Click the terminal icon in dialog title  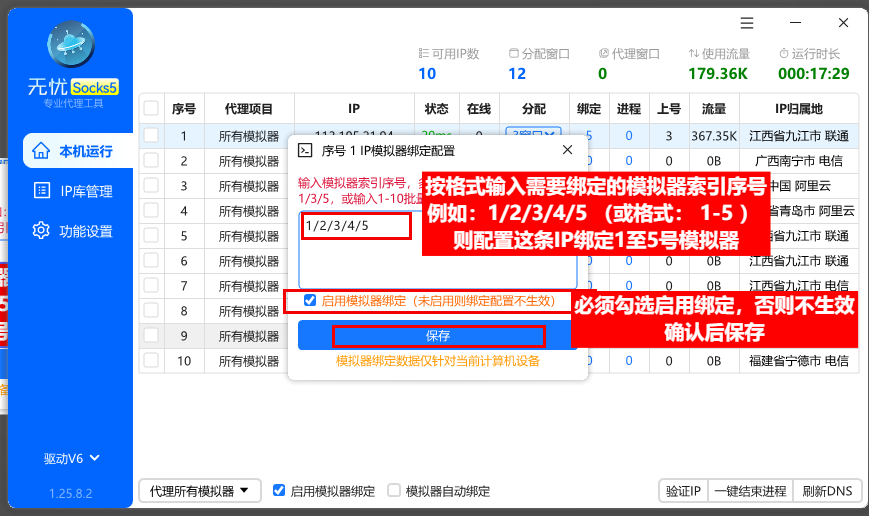coord(305,150)
